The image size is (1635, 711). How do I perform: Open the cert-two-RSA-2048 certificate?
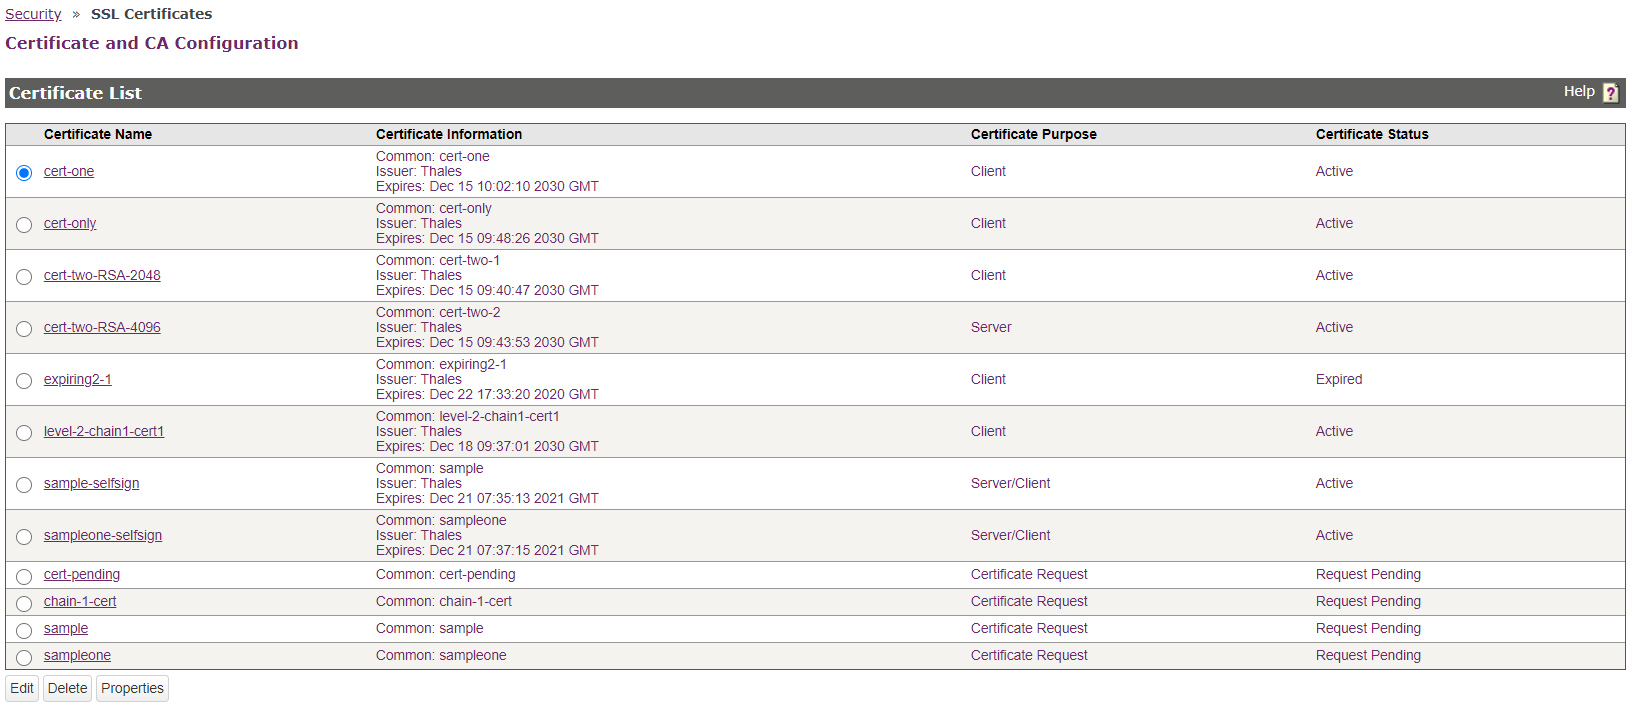pos(102,275)
